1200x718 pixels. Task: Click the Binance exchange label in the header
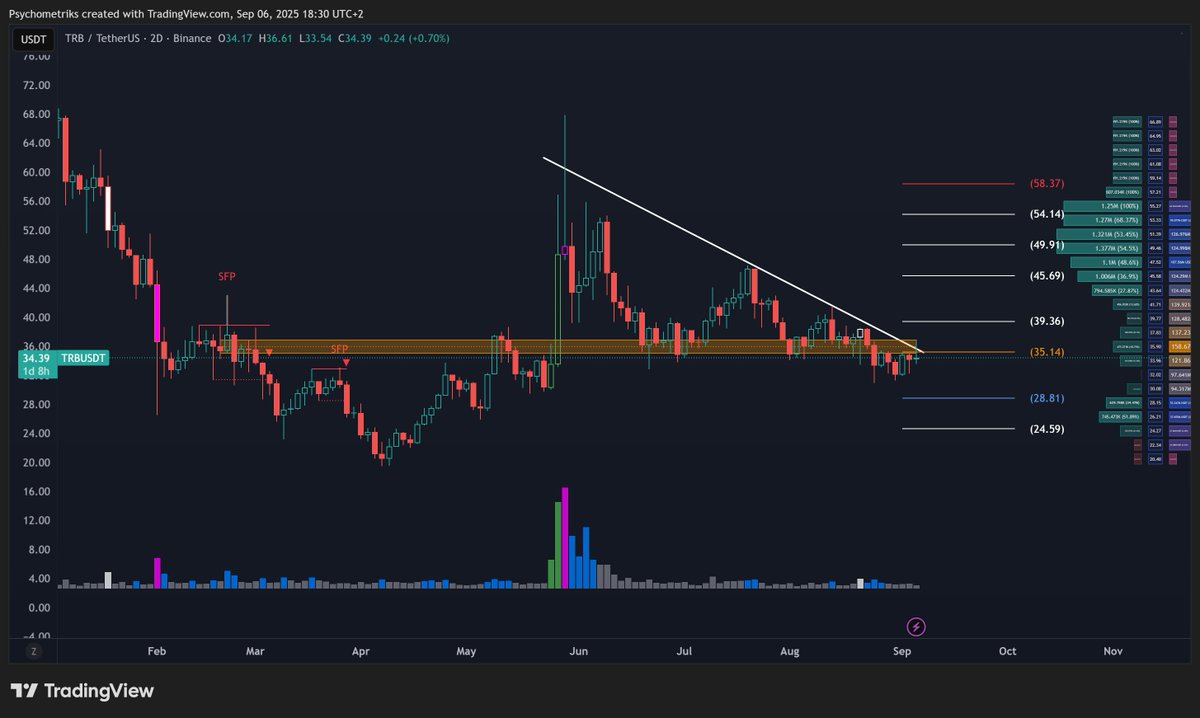tap(192, 39)
